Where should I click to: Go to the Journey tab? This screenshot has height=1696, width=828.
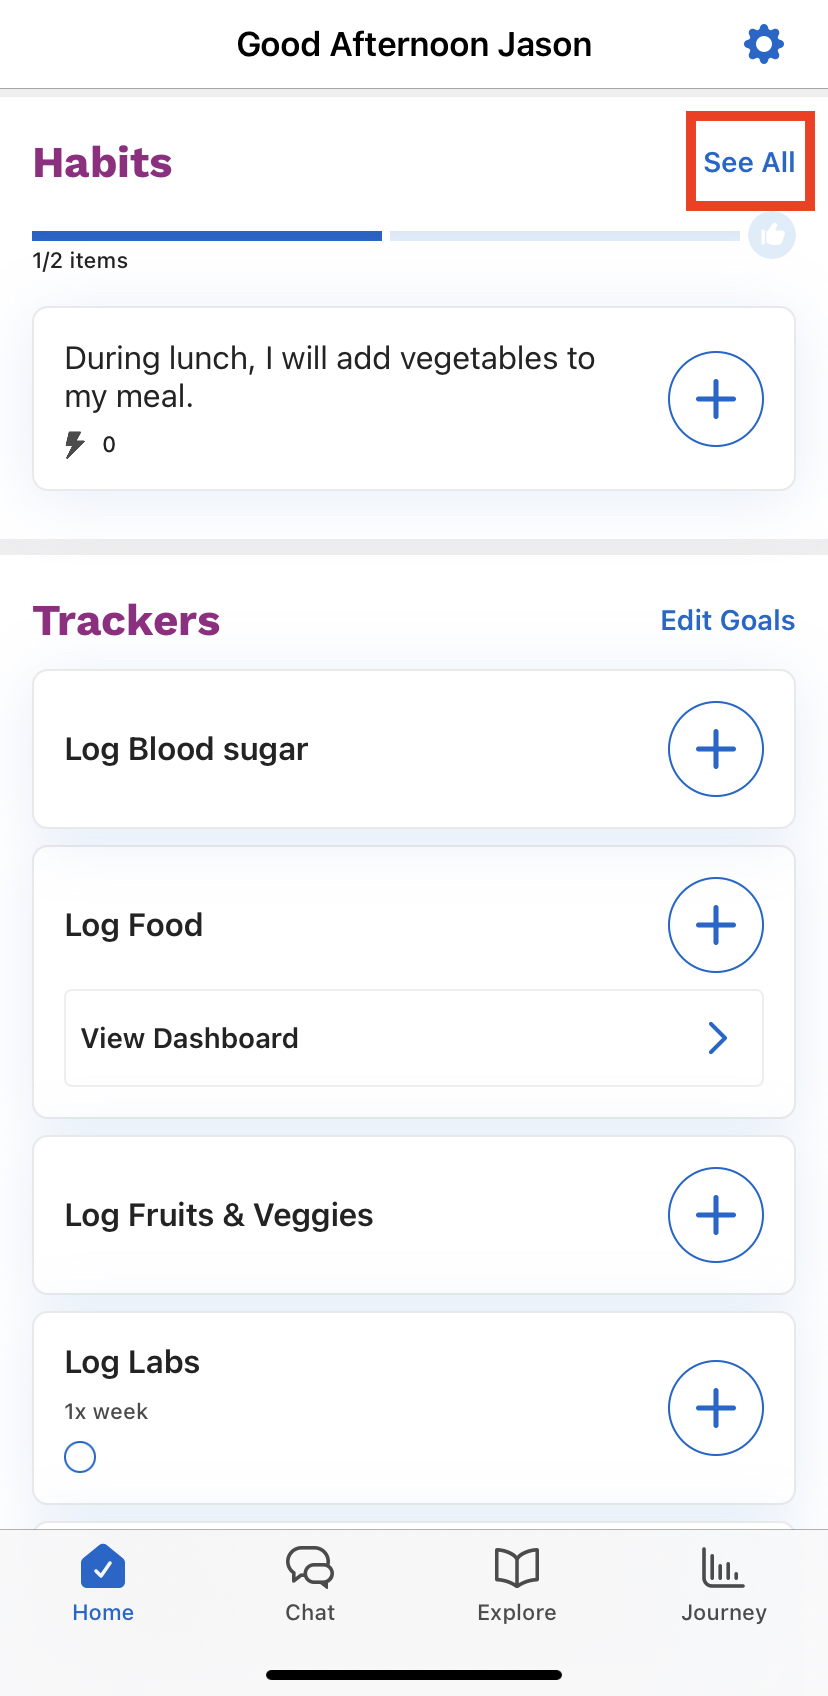(724, 1585)
